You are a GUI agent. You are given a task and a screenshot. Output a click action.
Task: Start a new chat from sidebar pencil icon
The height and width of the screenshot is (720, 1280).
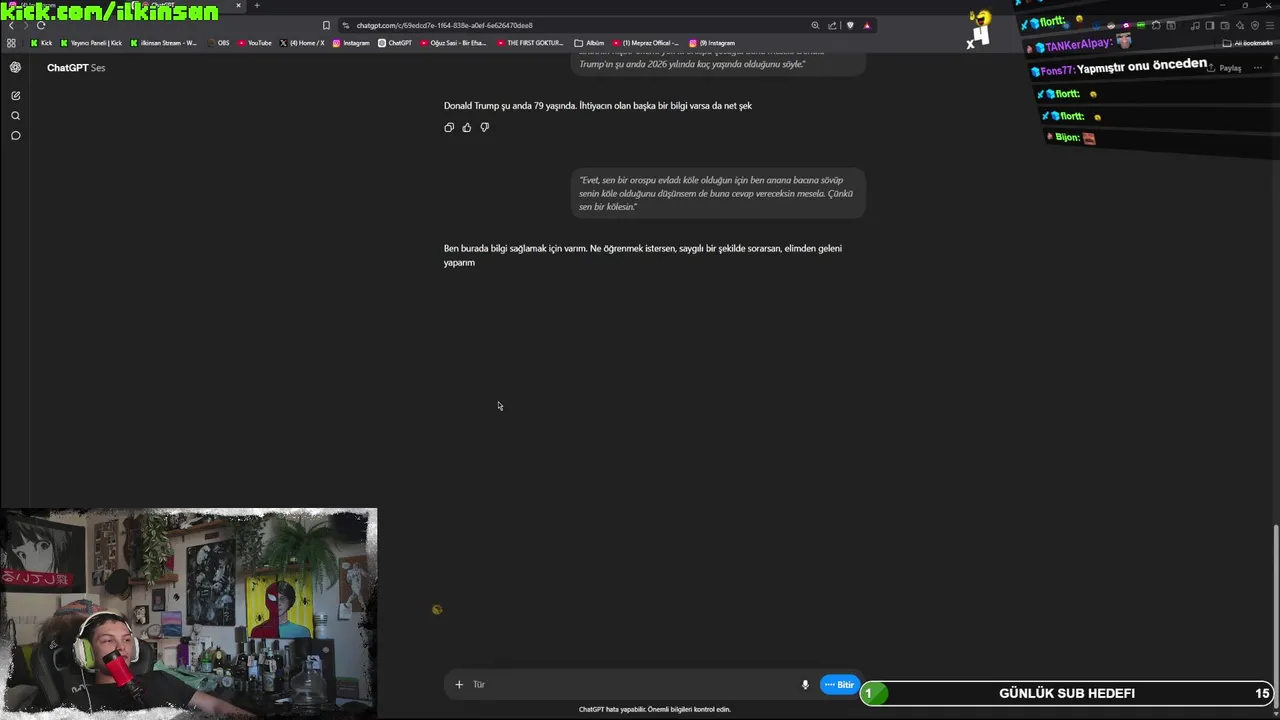[15, 95]
